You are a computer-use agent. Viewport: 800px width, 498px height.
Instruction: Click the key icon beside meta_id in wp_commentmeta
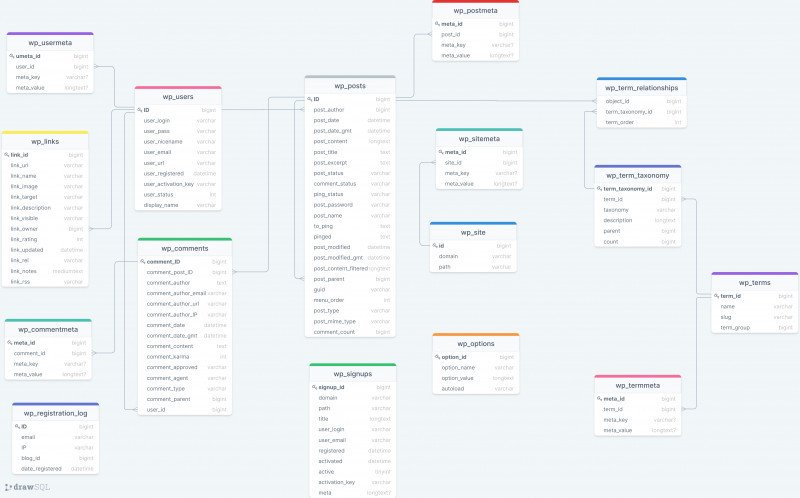(10, 343)
